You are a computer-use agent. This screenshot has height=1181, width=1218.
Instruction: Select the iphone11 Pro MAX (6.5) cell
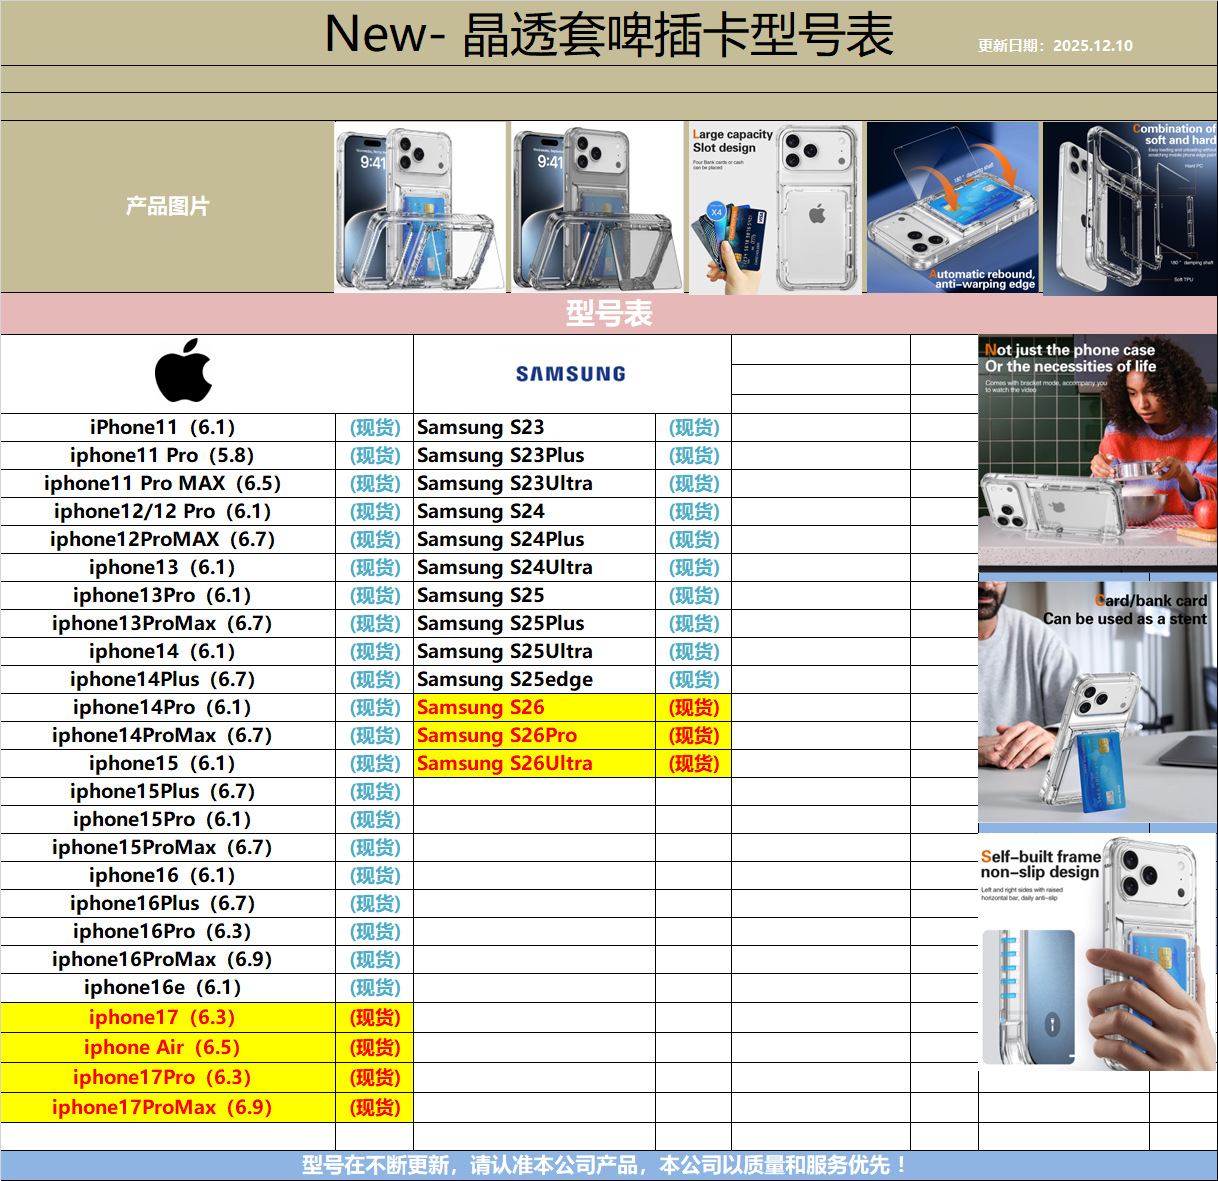168,483
